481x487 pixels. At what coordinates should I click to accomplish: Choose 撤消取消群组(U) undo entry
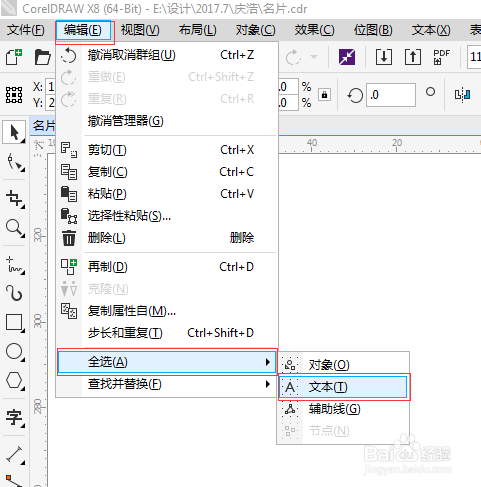(x=167, y=55)
